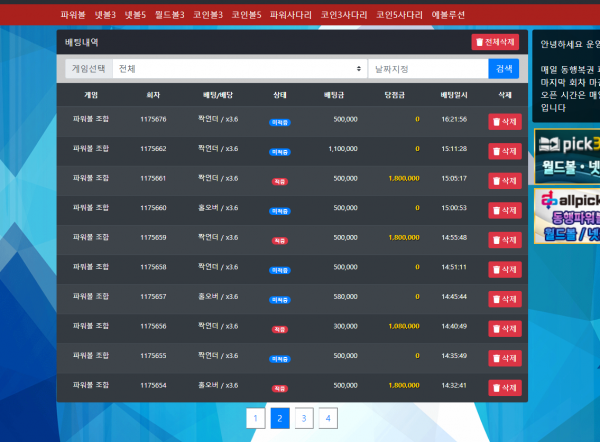Screen dimensions: 600x442
Task: Open the 게임선택 game dropdown showing 전체
Action: point(239,69)
